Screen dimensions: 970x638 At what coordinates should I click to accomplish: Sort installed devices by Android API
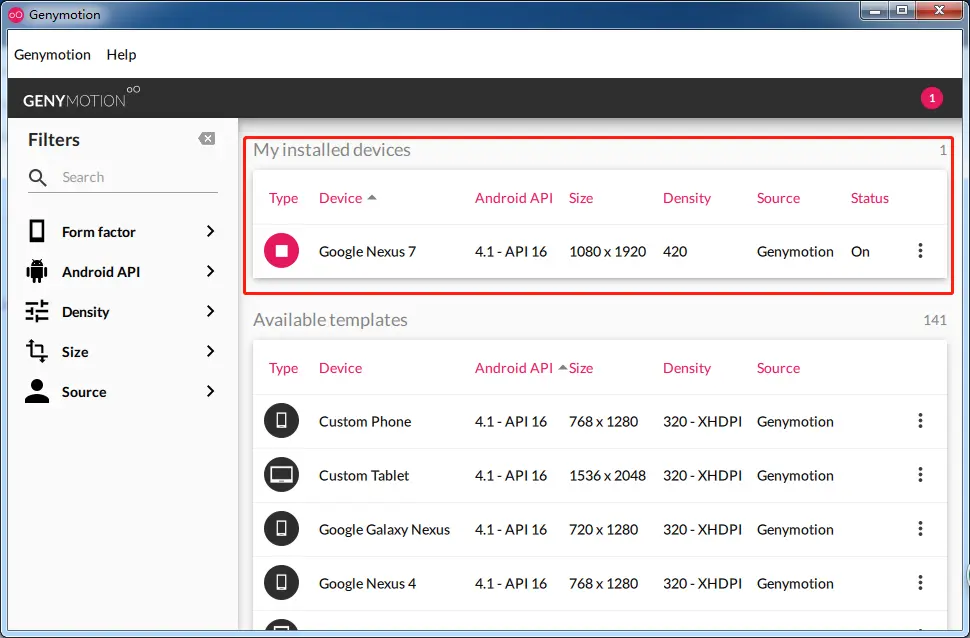click(x=513, y=198)
